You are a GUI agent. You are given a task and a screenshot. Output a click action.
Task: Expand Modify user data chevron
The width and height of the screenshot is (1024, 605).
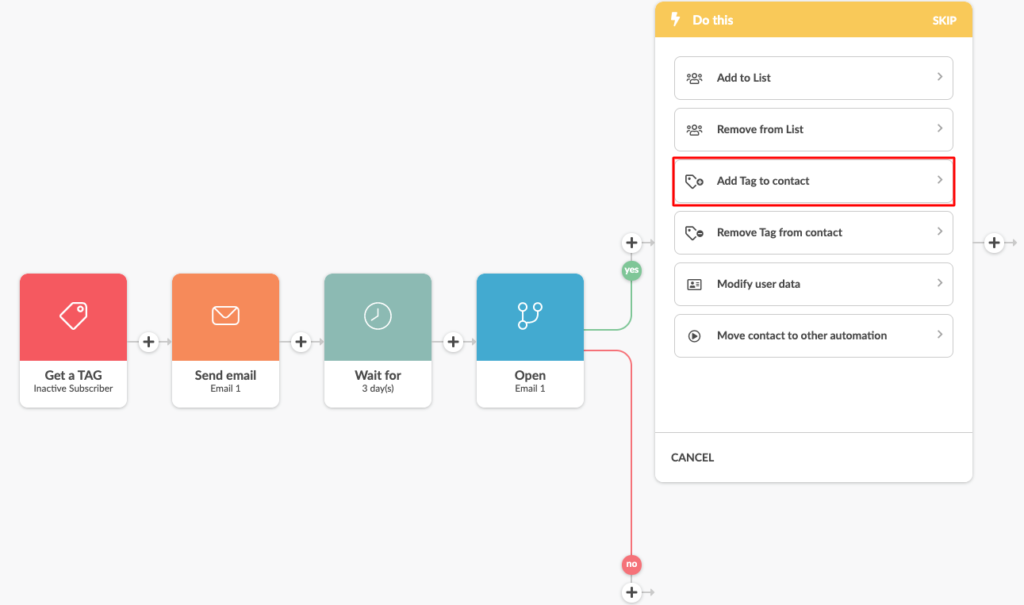(x=940, y=283)
